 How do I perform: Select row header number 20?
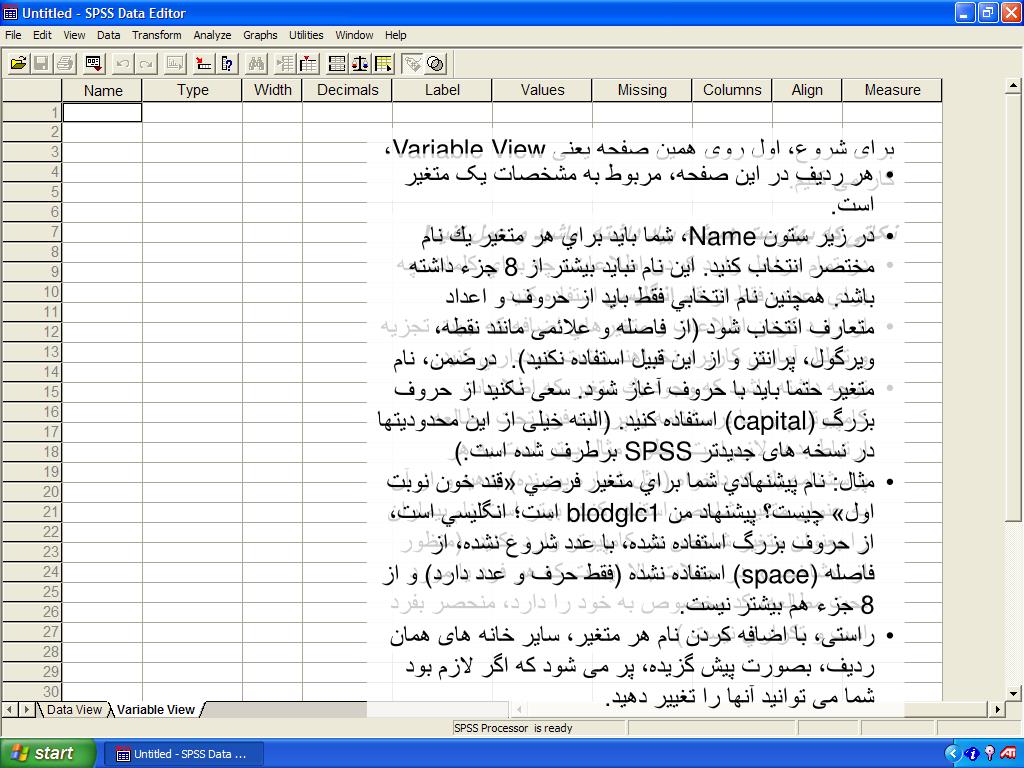tap(32, 492)
